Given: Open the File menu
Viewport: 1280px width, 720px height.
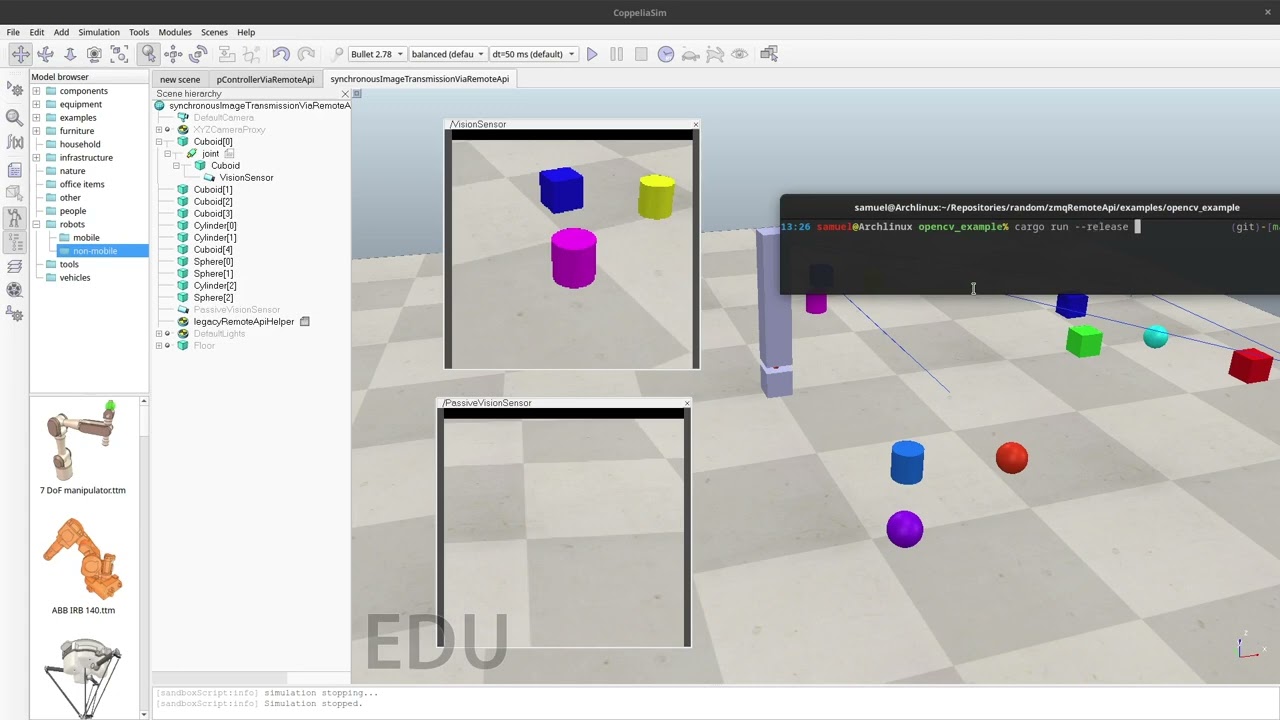Looking at the screenshot, I should pos(13,32).
